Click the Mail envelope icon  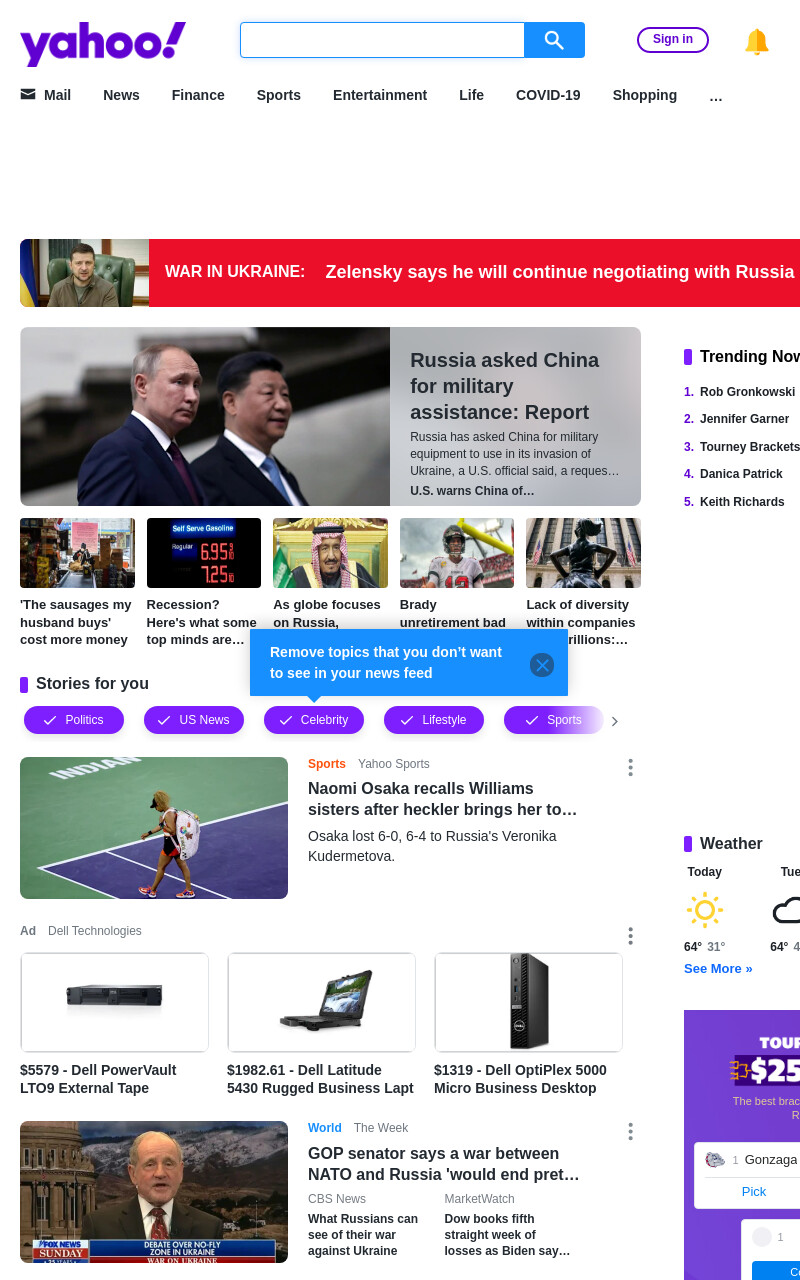(x=28, y=94)
